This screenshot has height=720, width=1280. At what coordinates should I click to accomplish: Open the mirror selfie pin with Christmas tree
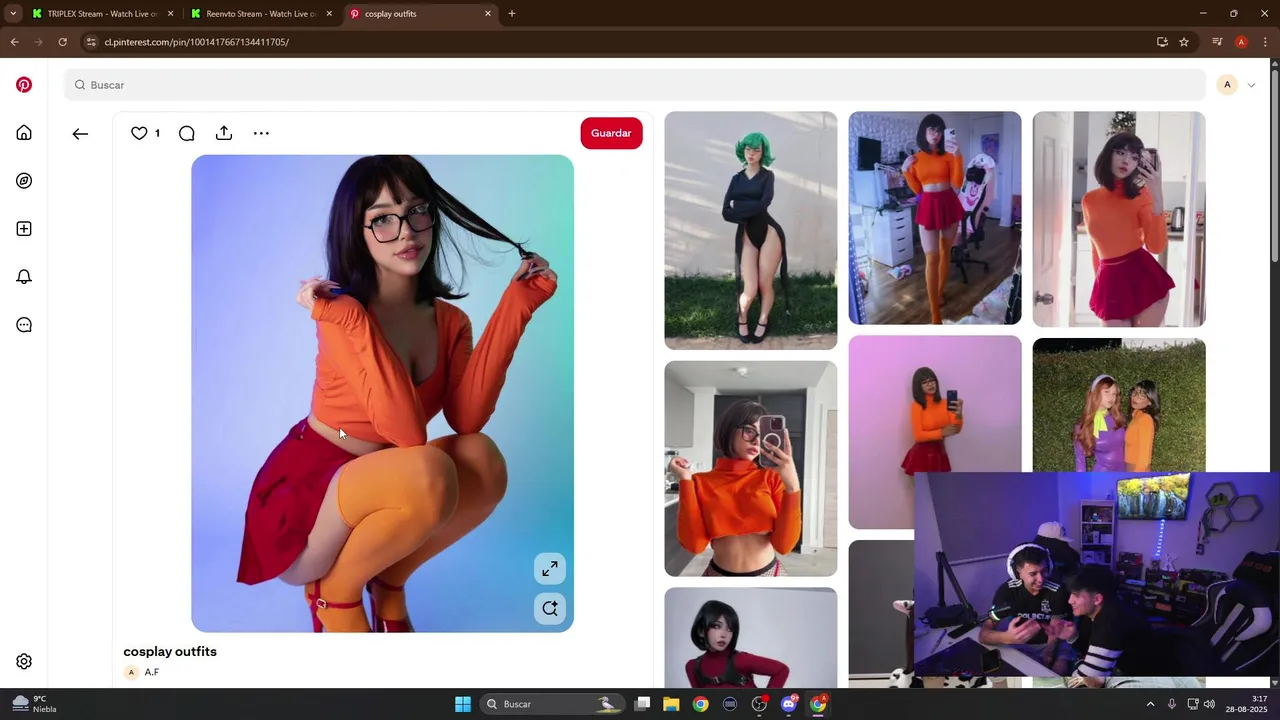pyautogui.click(x=1119, y=219)
